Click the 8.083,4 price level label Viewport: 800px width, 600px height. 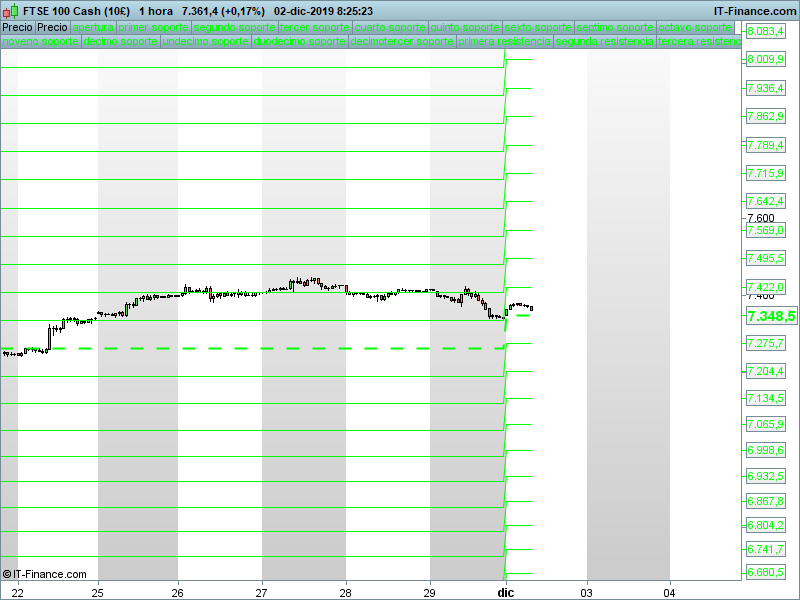point(767,32)
